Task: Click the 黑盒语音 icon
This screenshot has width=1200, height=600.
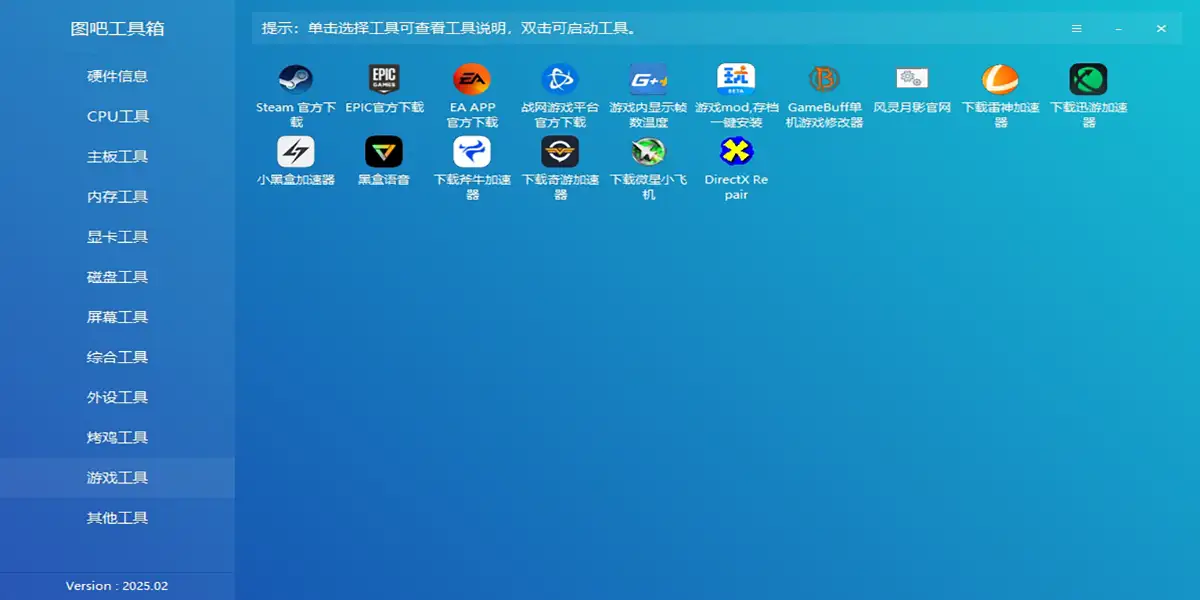Action: (x=384, y=152)
